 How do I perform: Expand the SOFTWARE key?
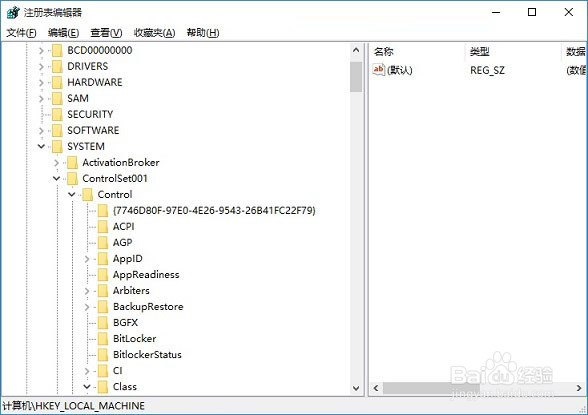pos(41,130)
